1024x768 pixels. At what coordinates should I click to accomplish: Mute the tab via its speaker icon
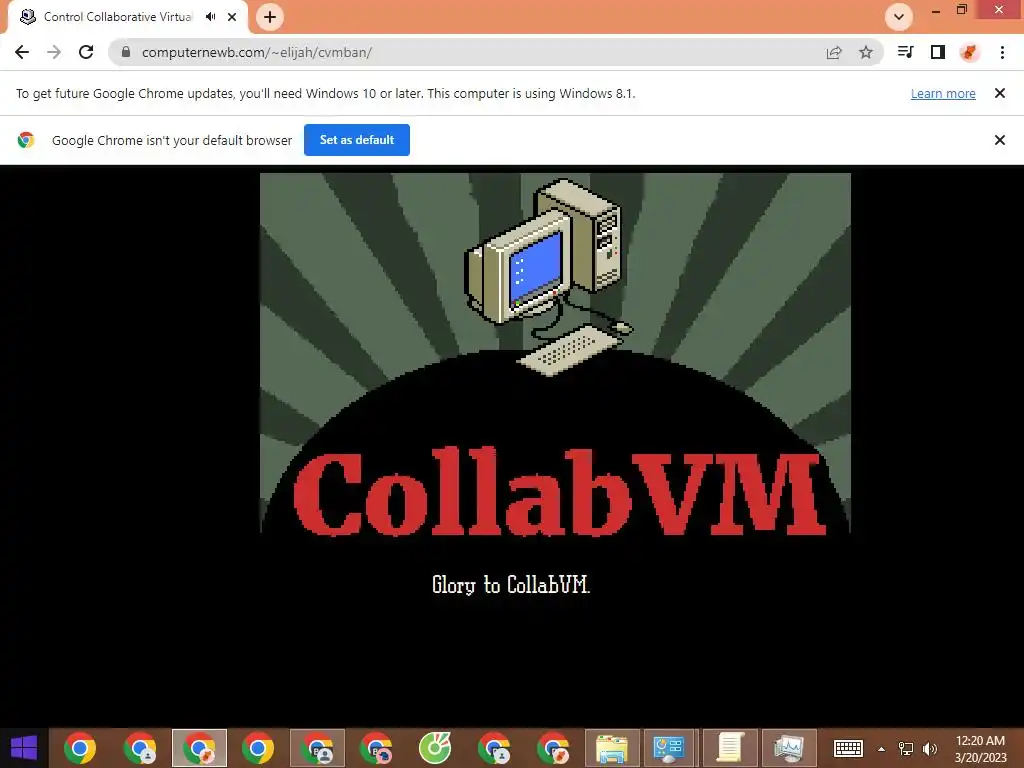pos(210,17)
